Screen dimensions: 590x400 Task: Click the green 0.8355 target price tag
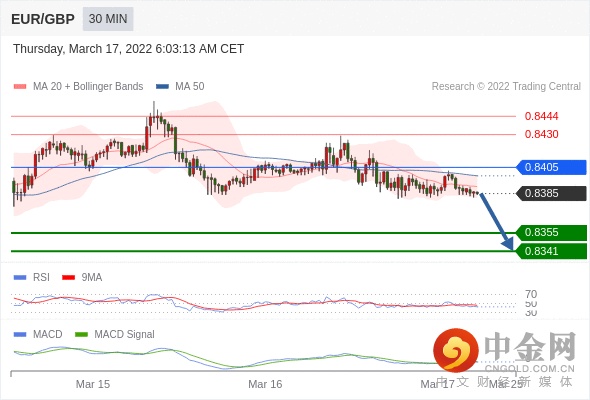551,233
